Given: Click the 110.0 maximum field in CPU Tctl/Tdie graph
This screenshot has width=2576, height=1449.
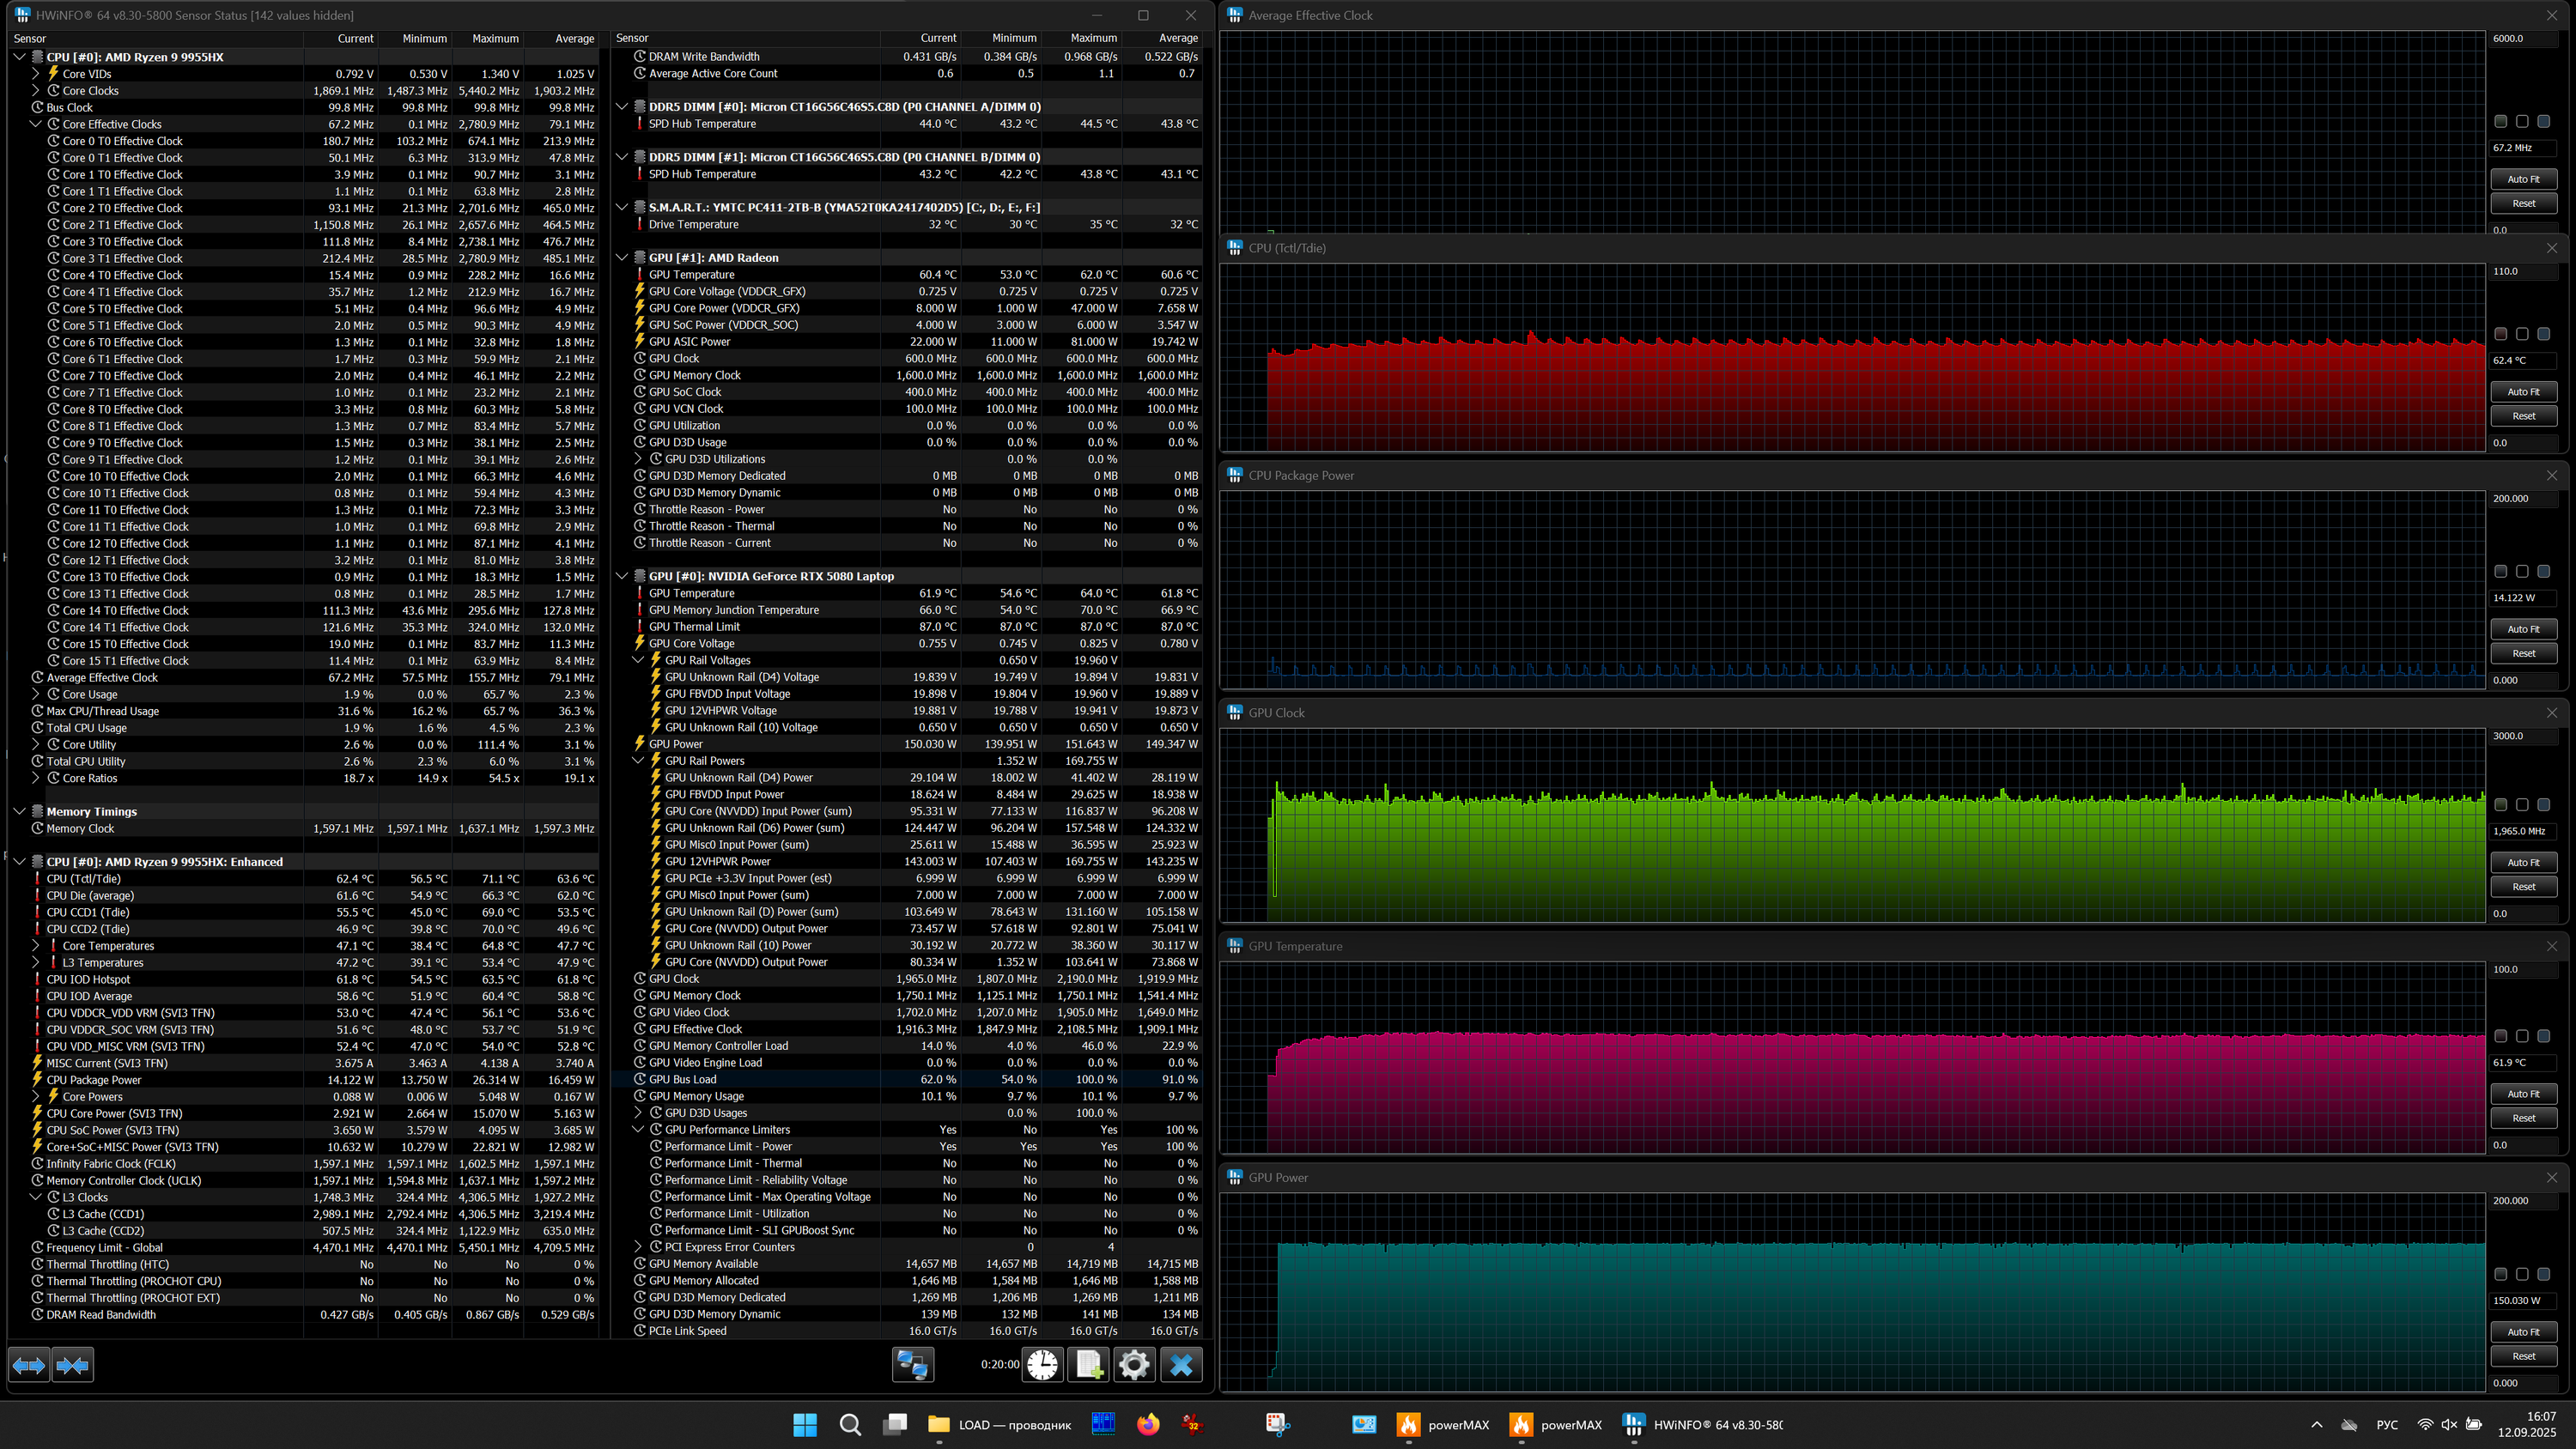Looking at the screenshot, I should coord(2523,271).
